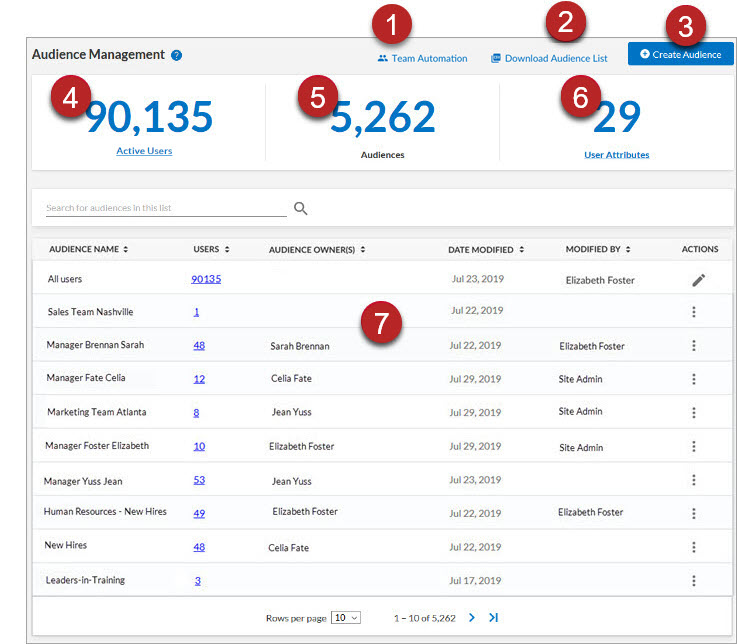
Task: Open Rows per page dropdown
Action: click(345, 618)
